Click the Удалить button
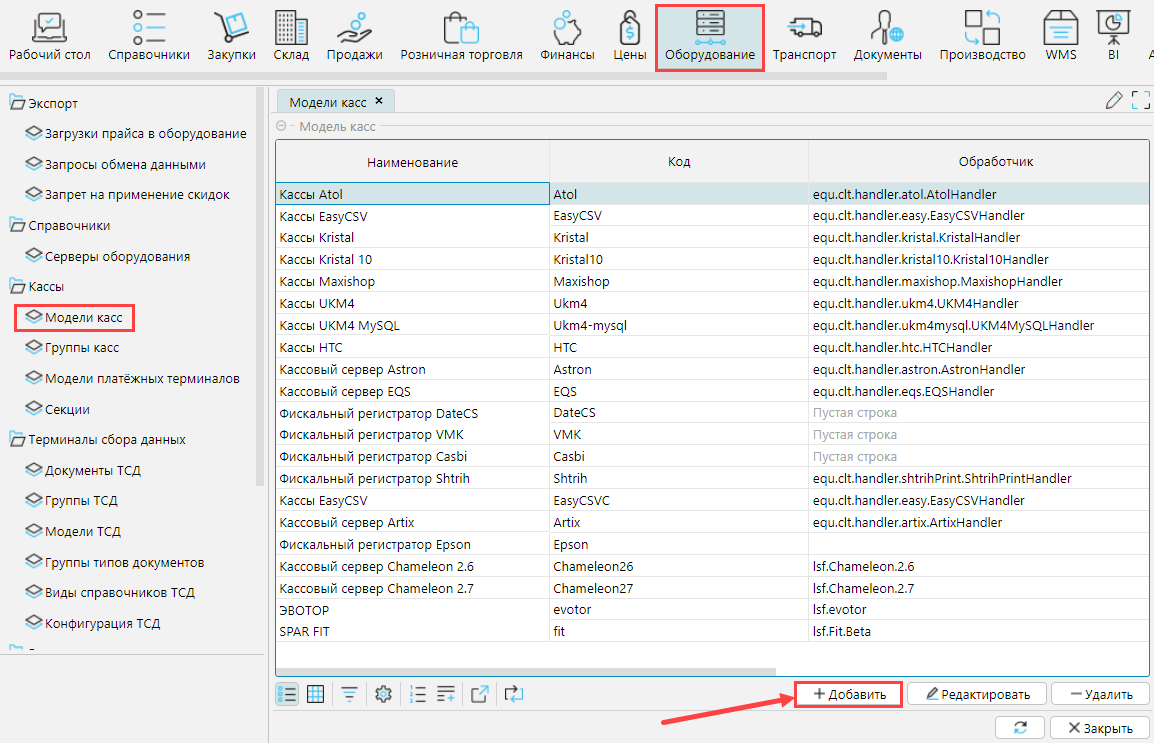Viewport: 1154px width, 743px height. click(1100, 694)
